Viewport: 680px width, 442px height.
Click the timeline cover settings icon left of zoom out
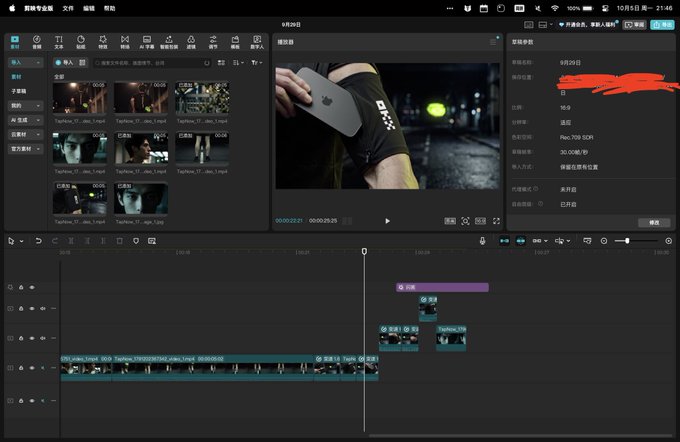click(587, 241)
